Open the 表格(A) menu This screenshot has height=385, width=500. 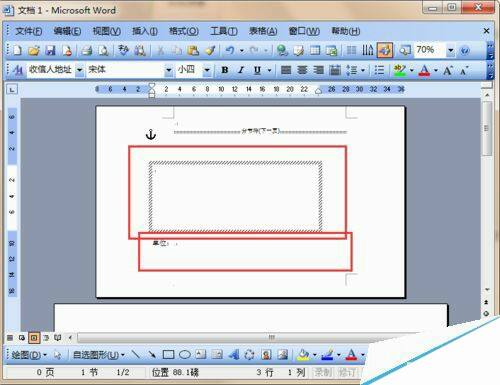tap(263, 31)
